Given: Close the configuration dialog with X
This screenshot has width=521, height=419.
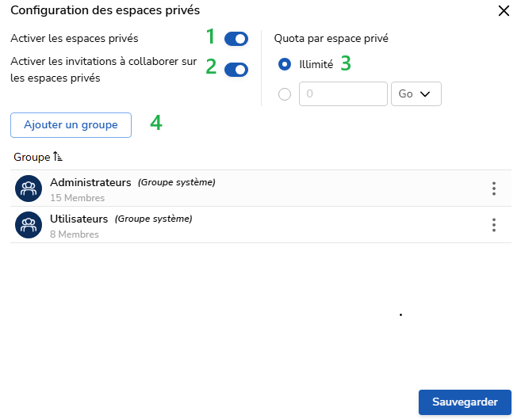Looking at the screenshot, I should click(x=504, y=11).
